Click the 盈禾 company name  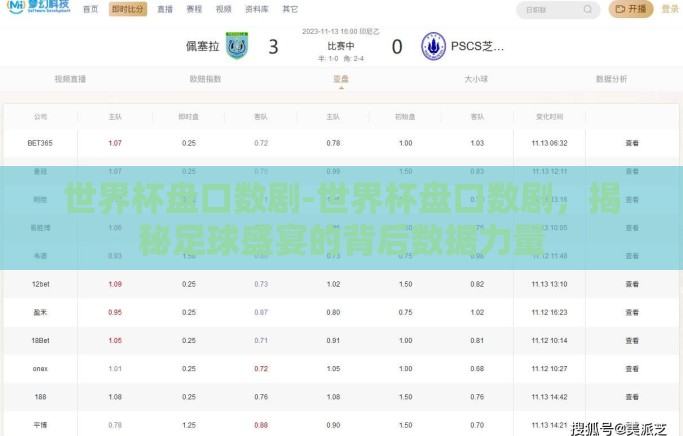41,312
